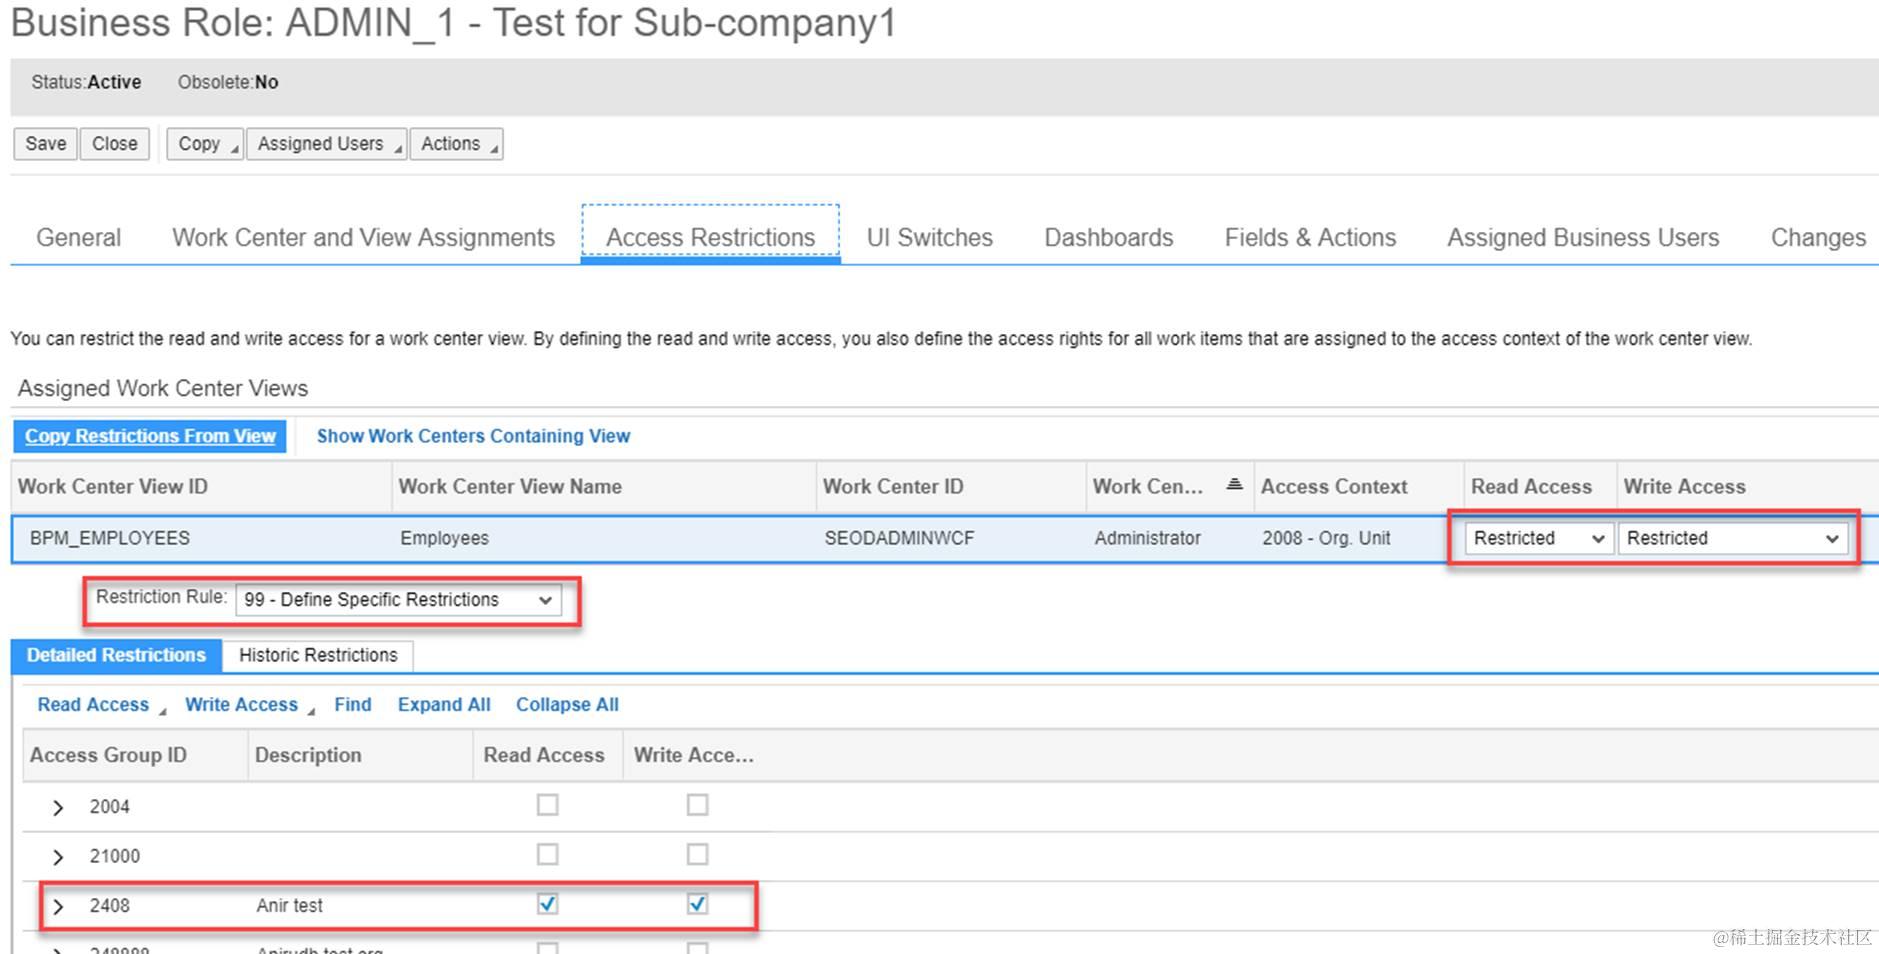Uncheck Write Access for group 2408

click(697, 904)
